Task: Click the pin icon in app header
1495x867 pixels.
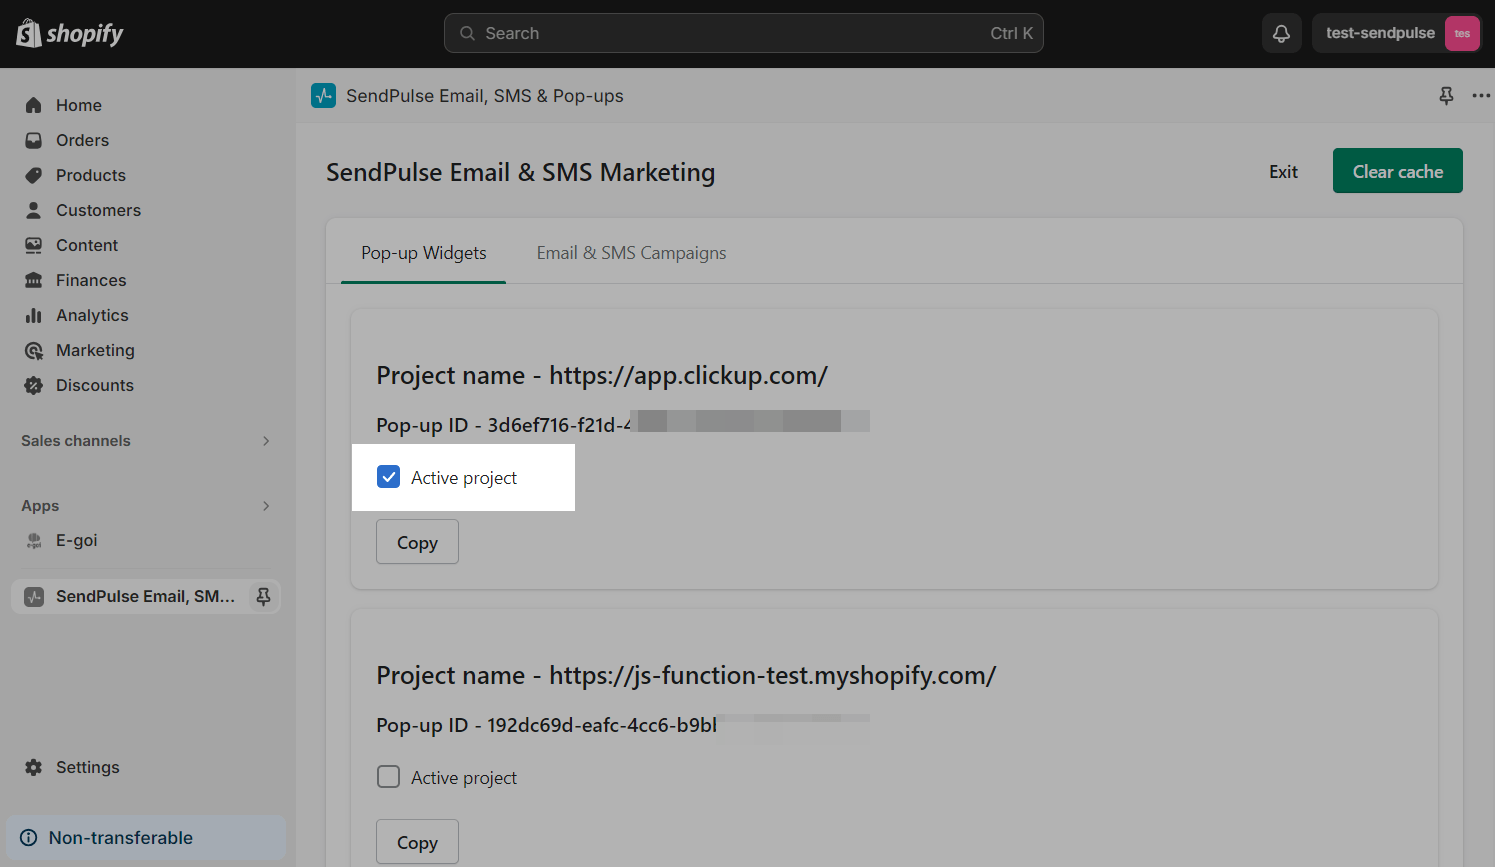Action: pos(1446,96)
